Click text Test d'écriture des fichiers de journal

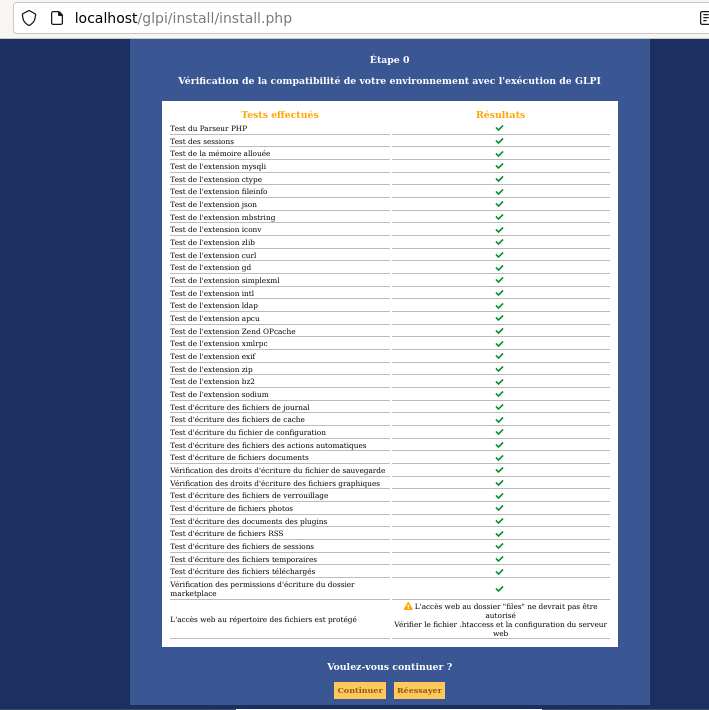[240, 407]
